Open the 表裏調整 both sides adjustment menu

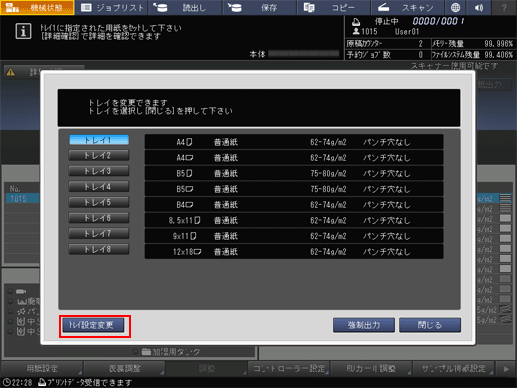pyautogui.click(x=124, y=368)
